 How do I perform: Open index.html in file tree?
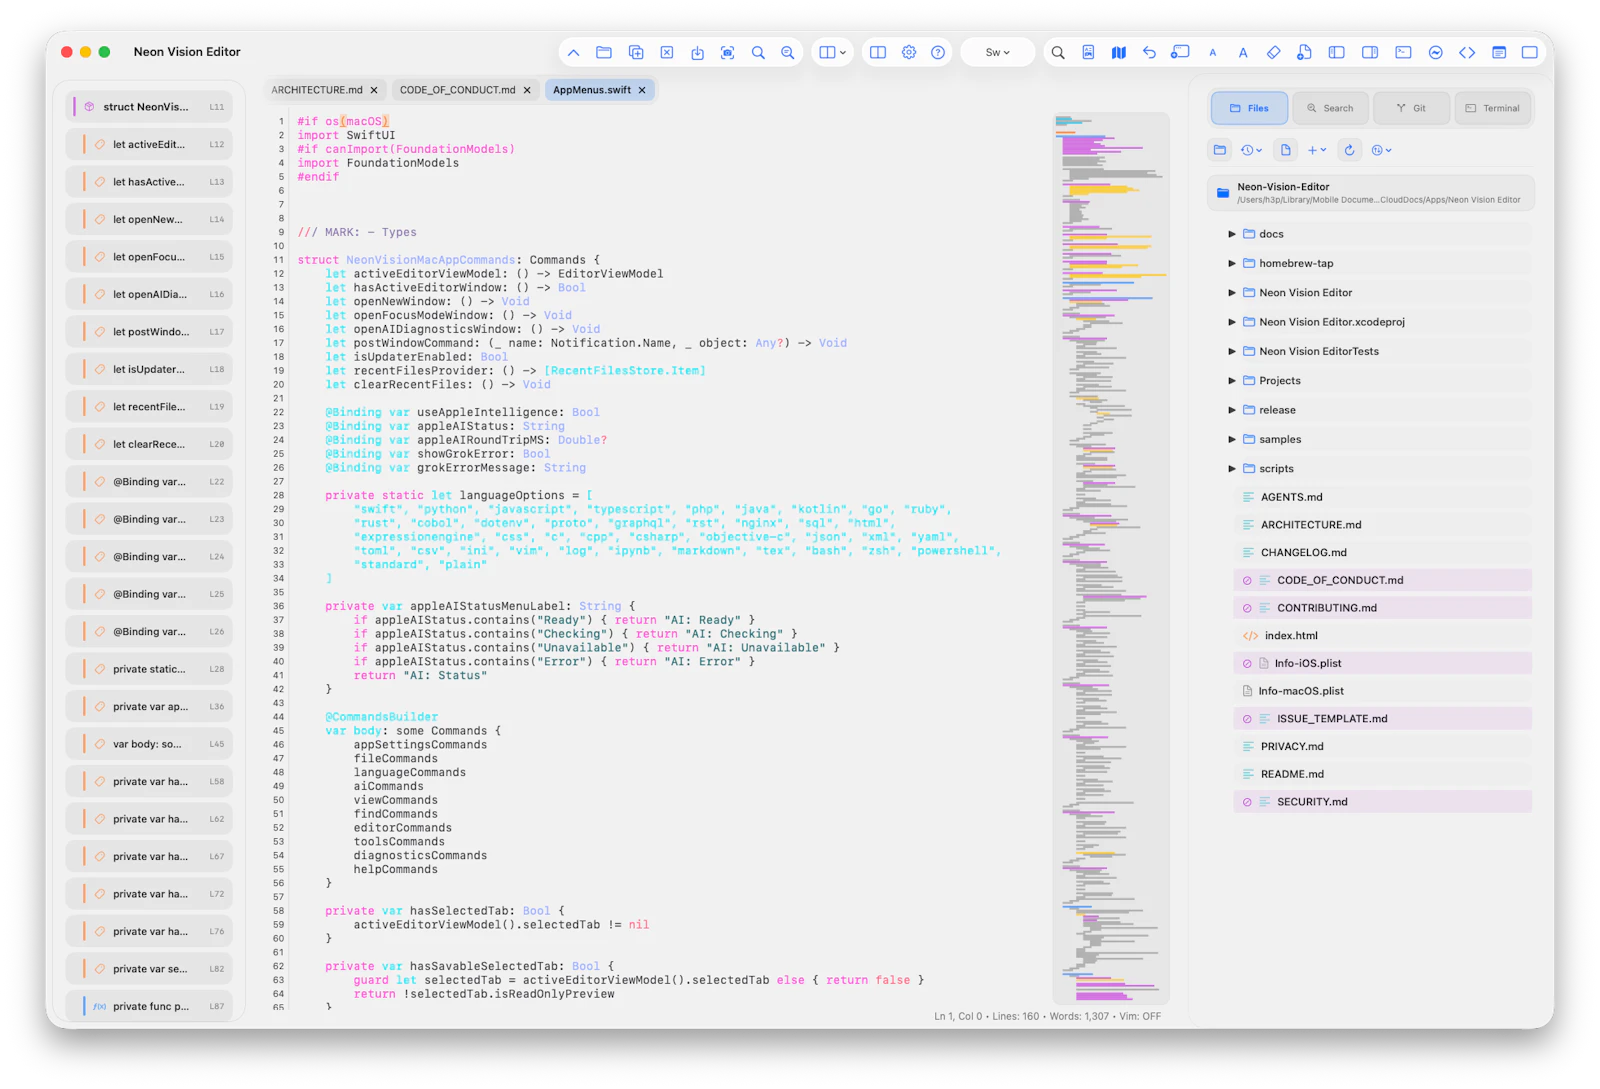[x=1382, y=636]
